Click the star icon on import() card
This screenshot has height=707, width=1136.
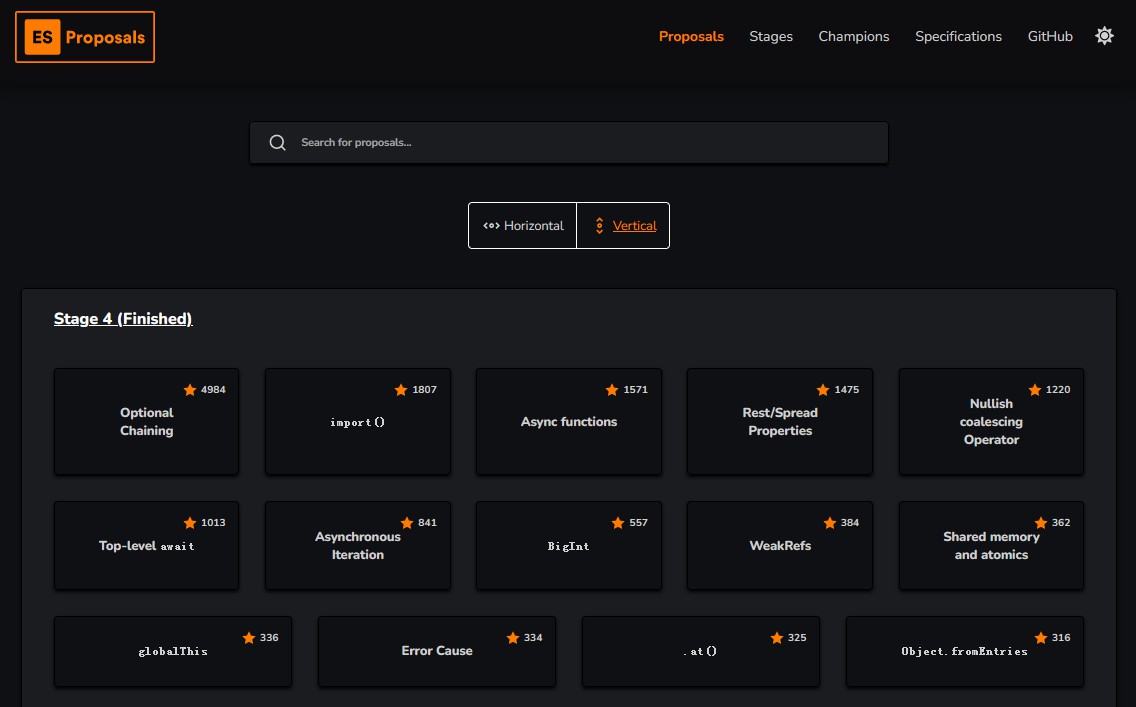pyautogui.click(x=401, y=390)
